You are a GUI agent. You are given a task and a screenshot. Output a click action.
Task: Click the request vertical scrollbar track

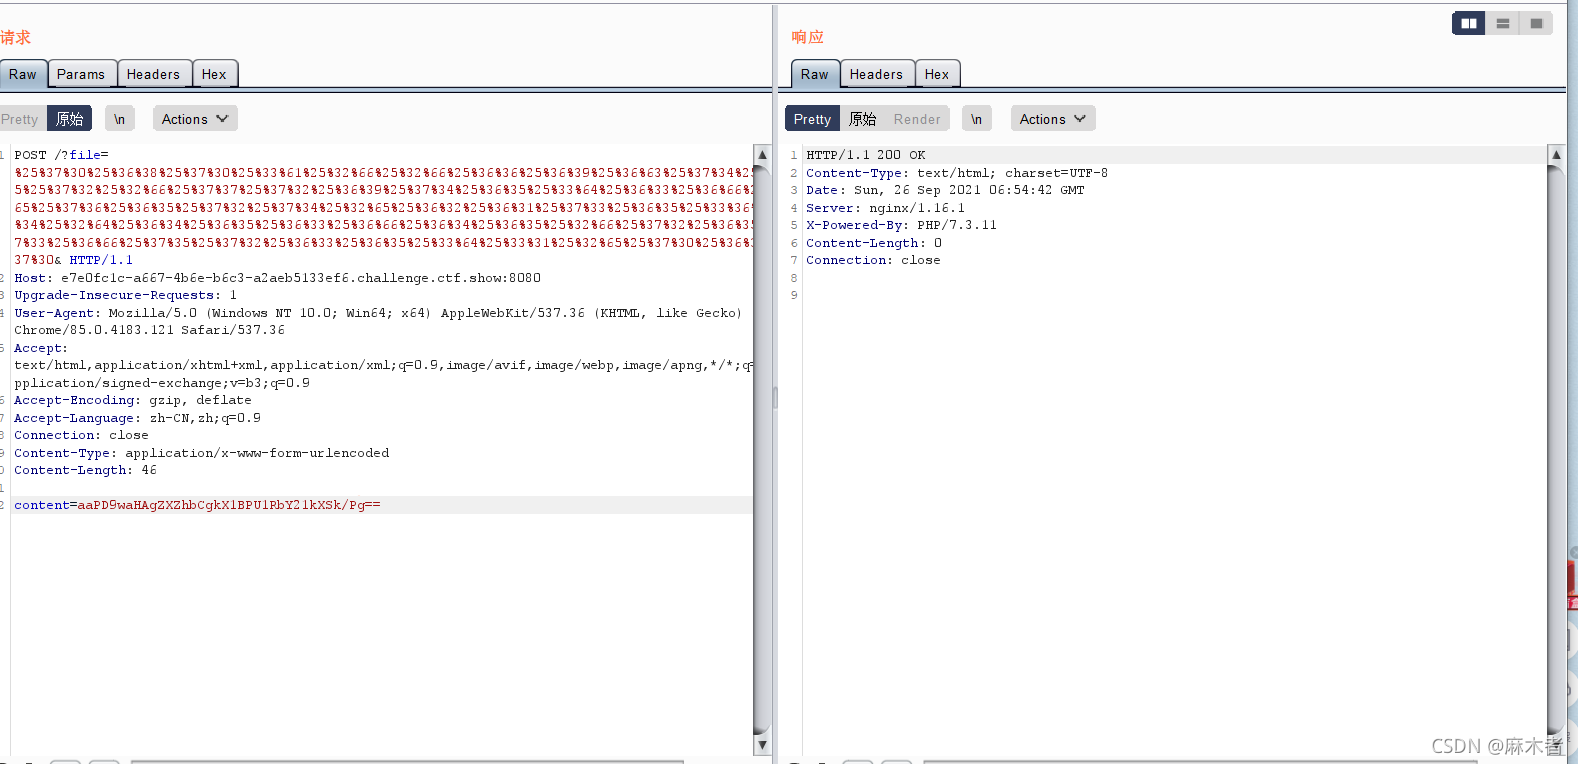pos(762,450)
